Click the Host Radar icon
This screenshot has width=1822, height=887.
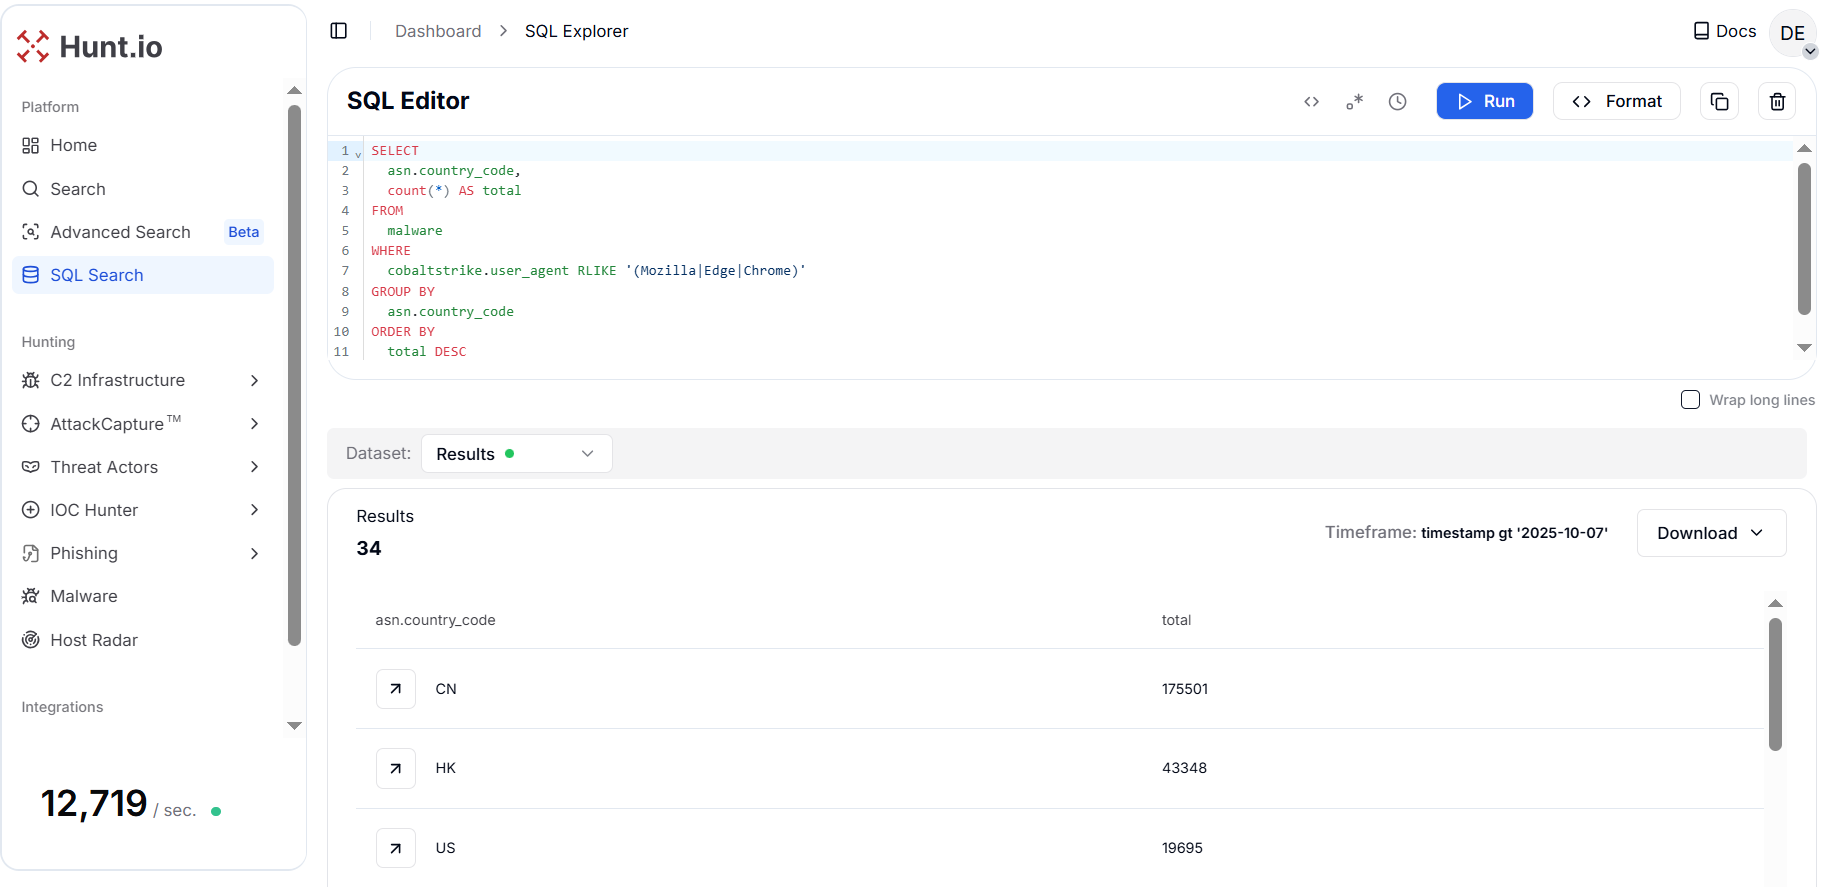[x=31, y=640]
